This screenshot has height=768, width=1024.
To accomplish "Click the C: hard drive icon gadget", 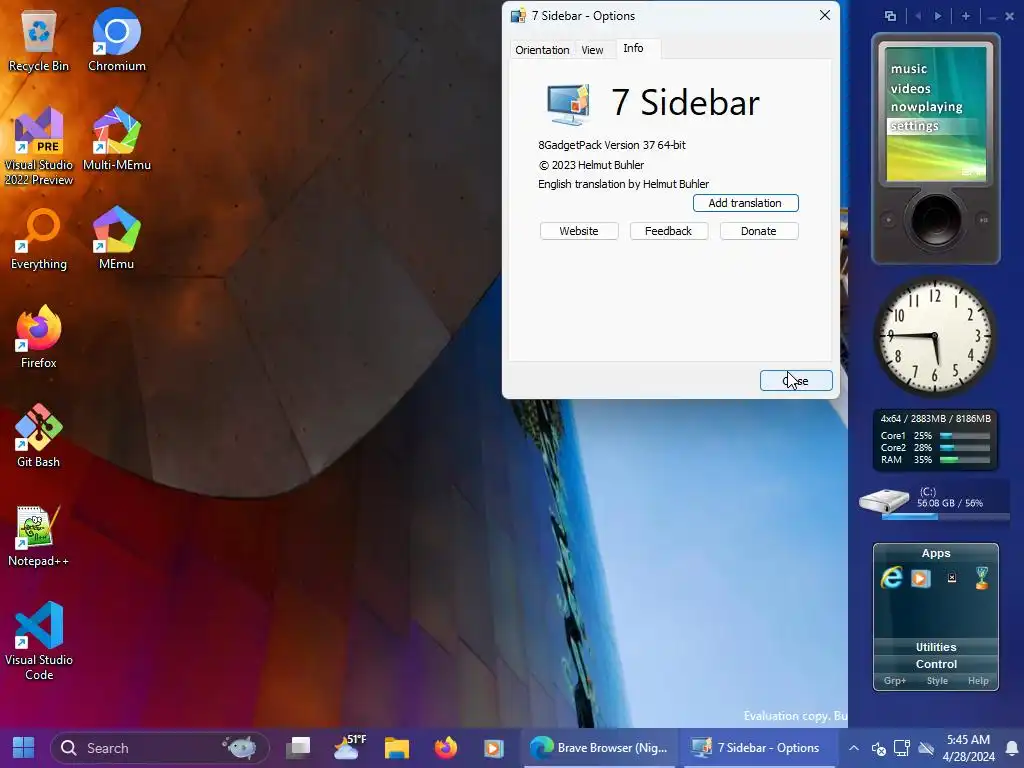I will coord(884,500).
